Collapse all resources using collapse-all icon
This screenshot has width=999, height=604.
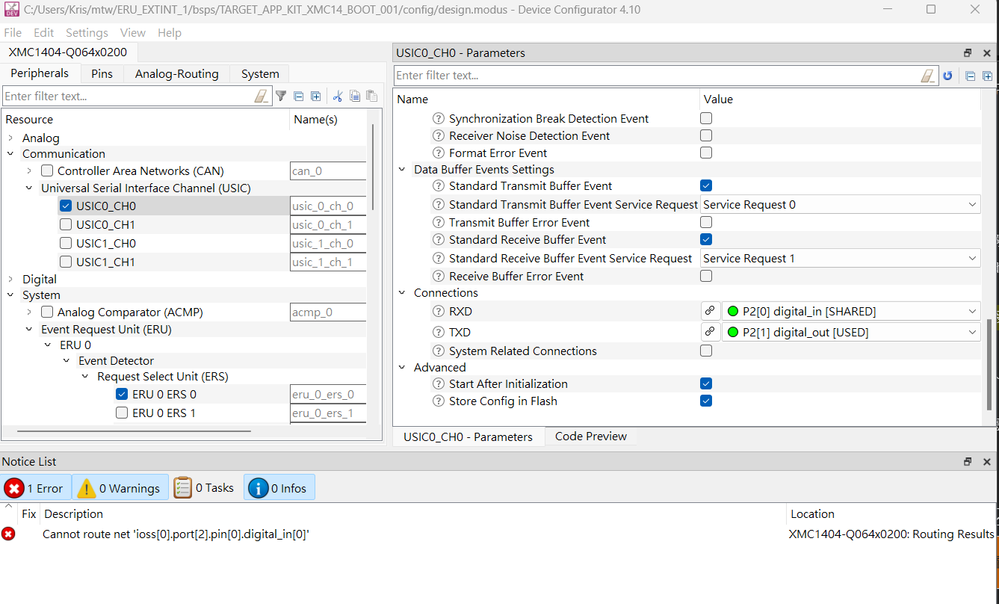299,96
